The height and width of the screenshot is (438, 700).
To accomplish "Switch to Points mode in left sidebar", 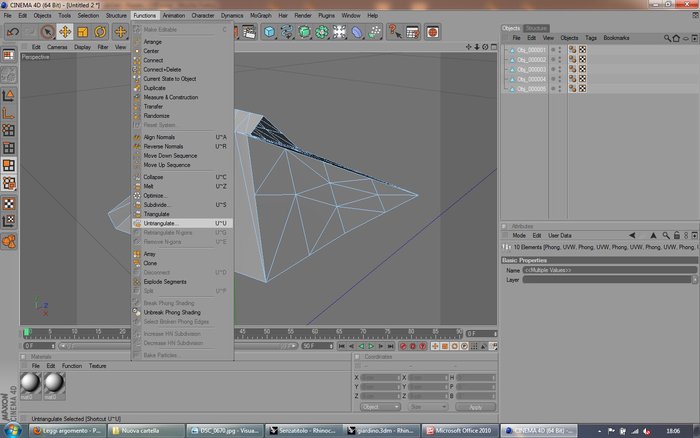I will point(8,130).
